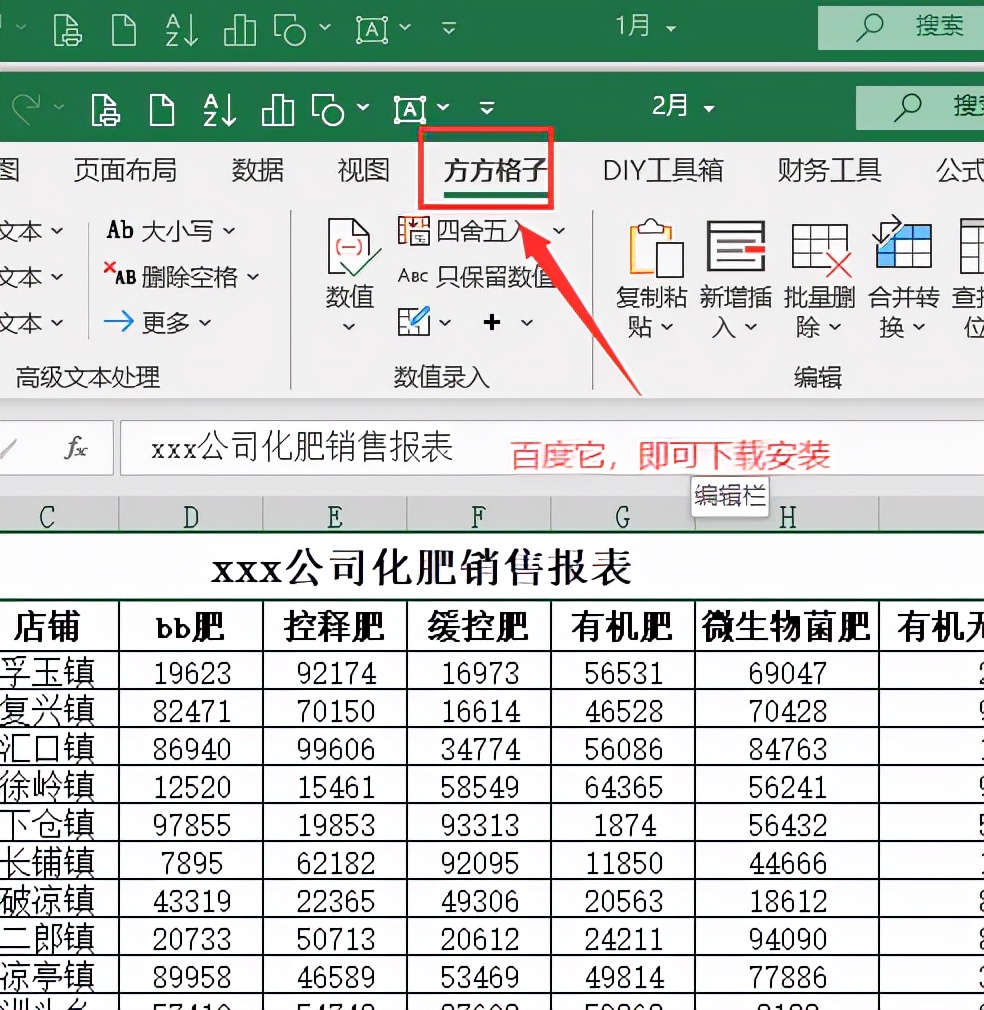This screenshot has height=1010, width=984.
Task: Open text box dropdown arrow in 1月 window
Action: pos(405,27)
